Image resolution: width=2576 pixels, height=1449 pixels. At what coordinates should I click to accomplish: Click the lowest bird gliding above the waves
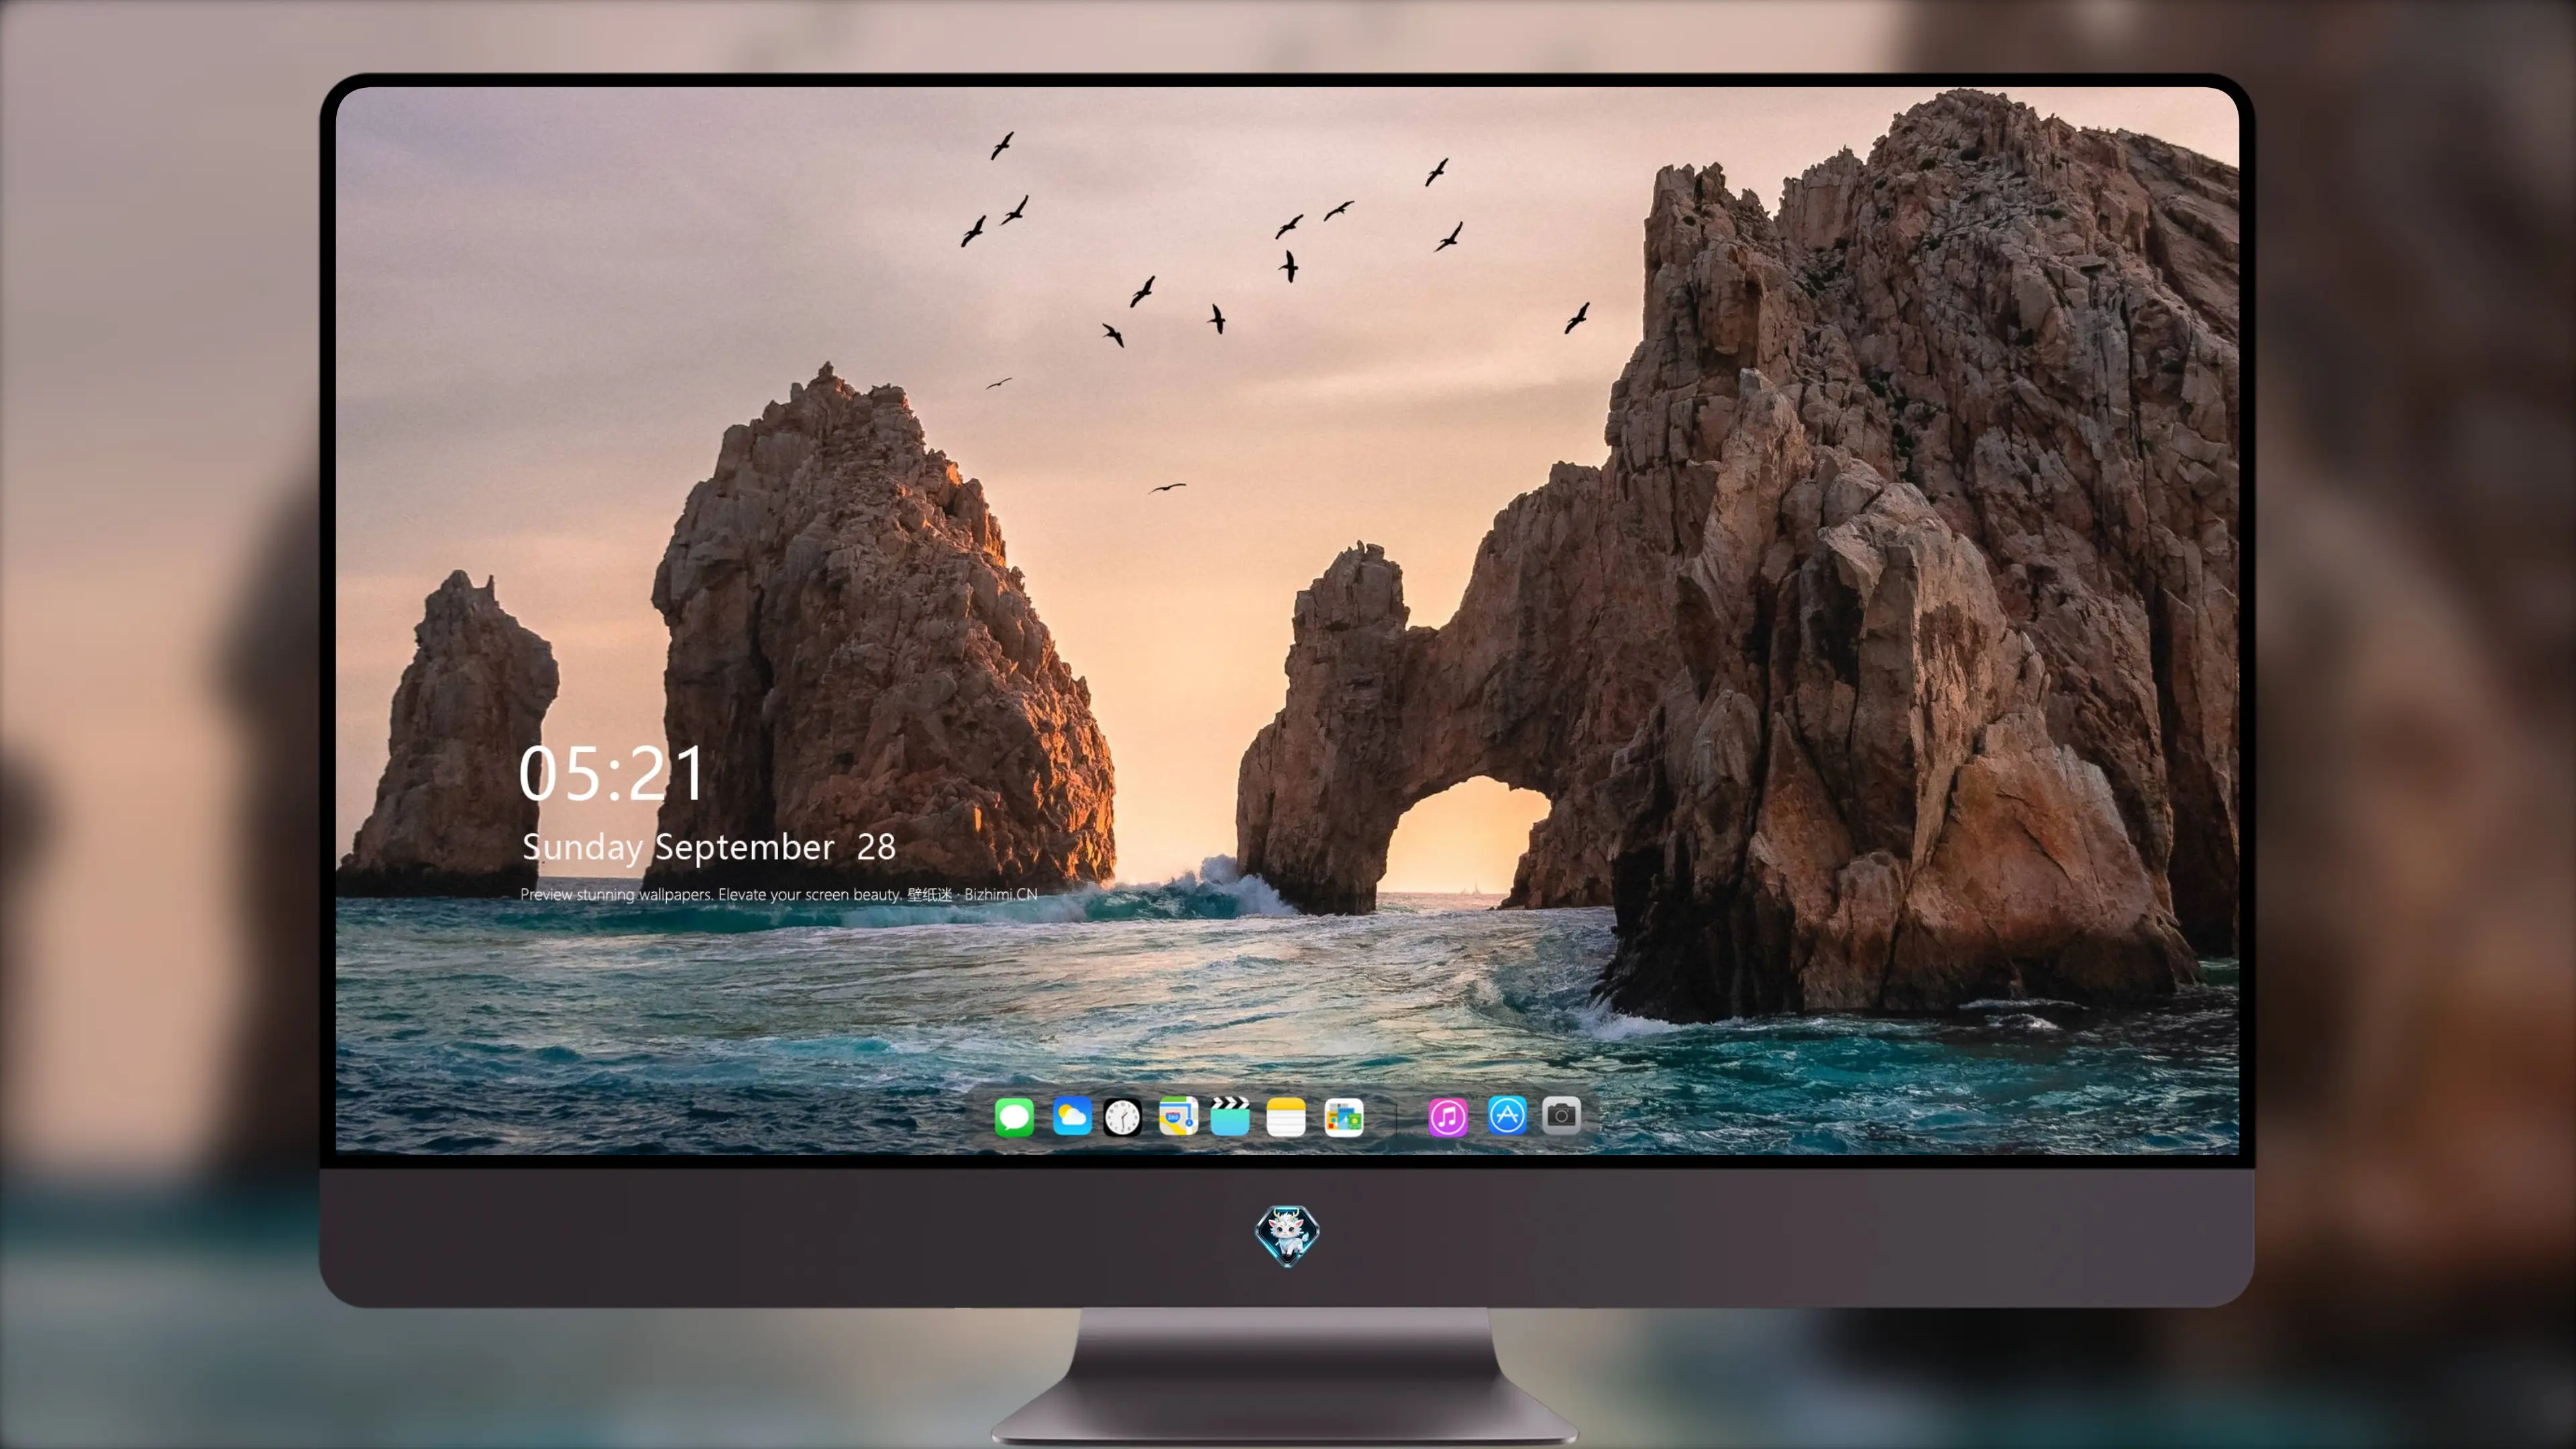tap(1167, 488)
